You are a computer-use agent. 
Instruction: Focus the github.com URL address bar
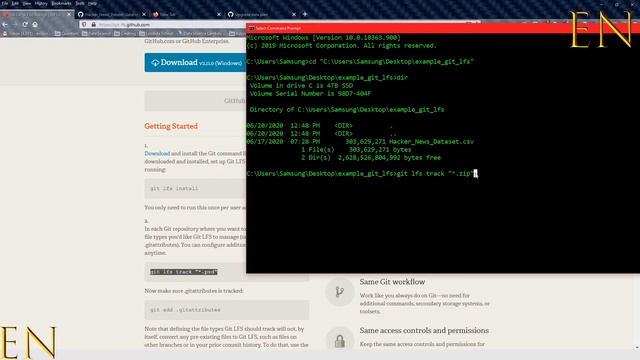tap(163, 24)
